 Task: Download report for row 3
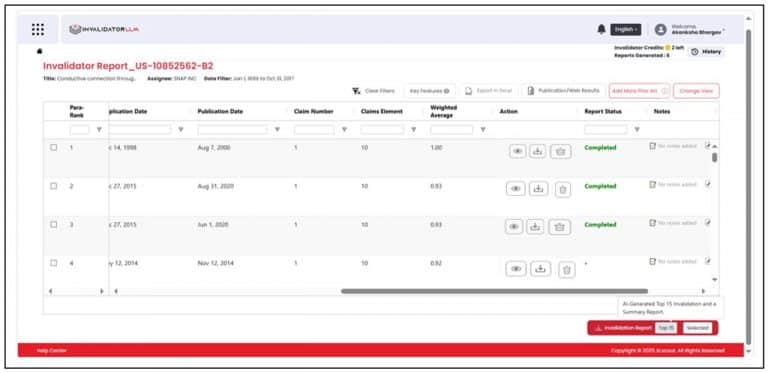point(535,227)
